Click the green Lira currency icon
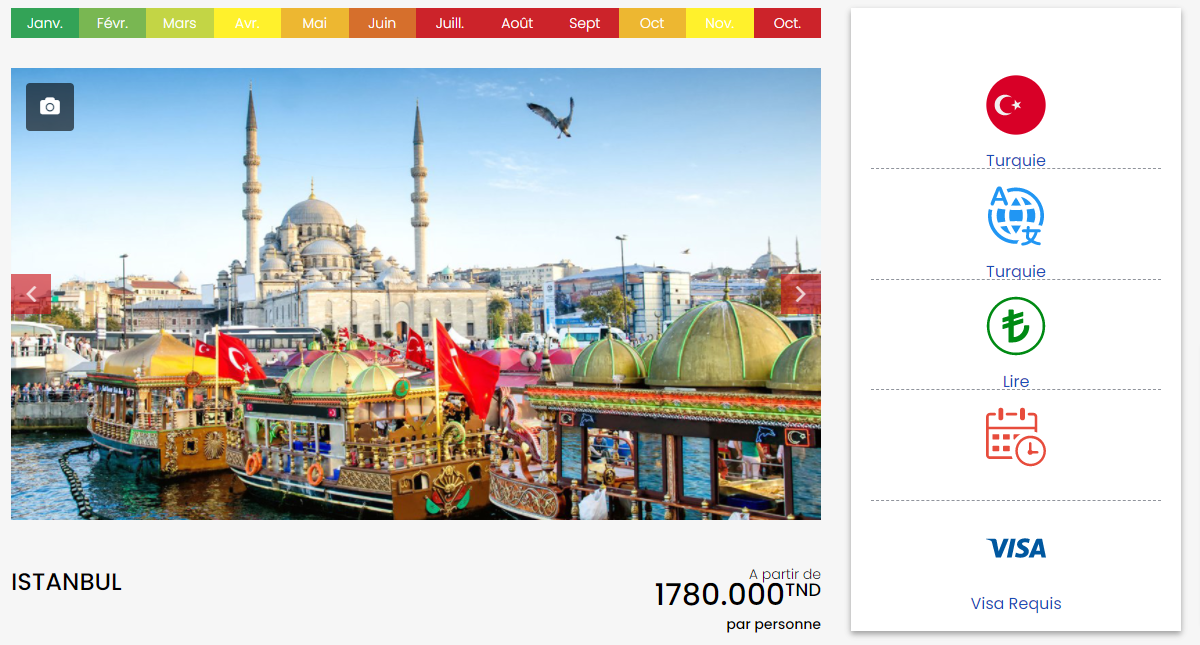 [x=1016, y=326]
